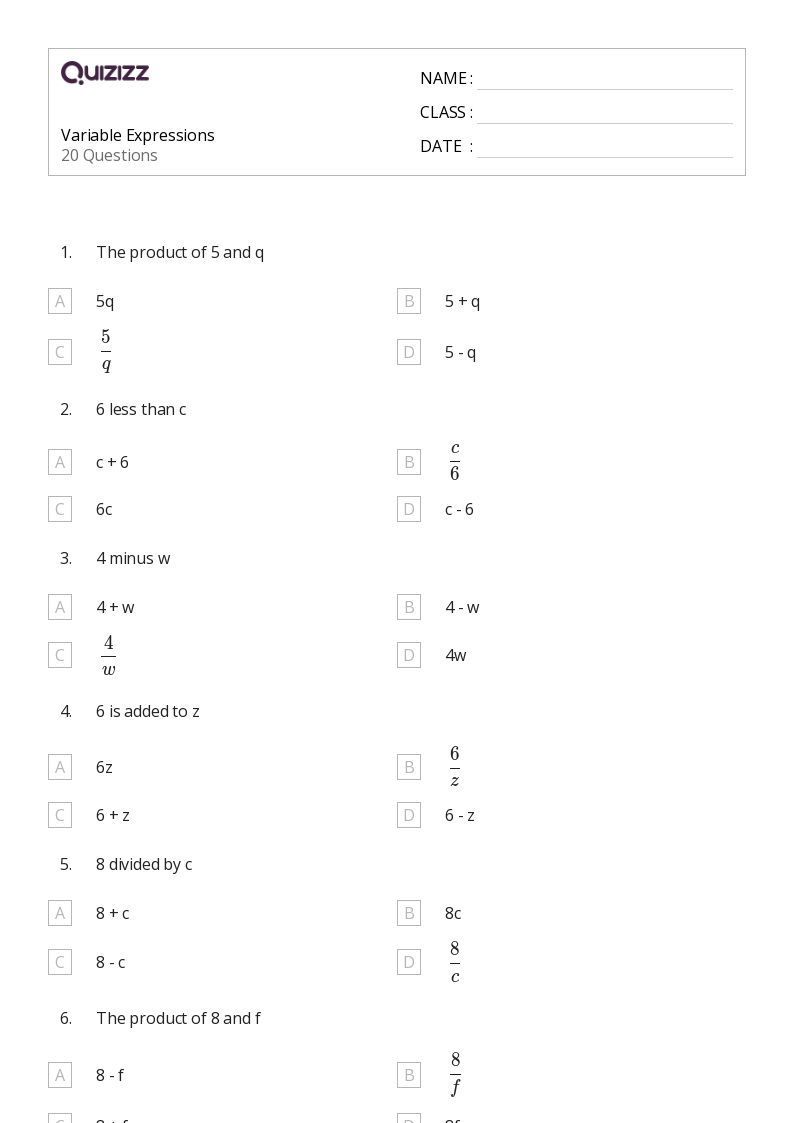Tick option A 6z for question 4
794x1123 pixels.
(x=60, y=768)
